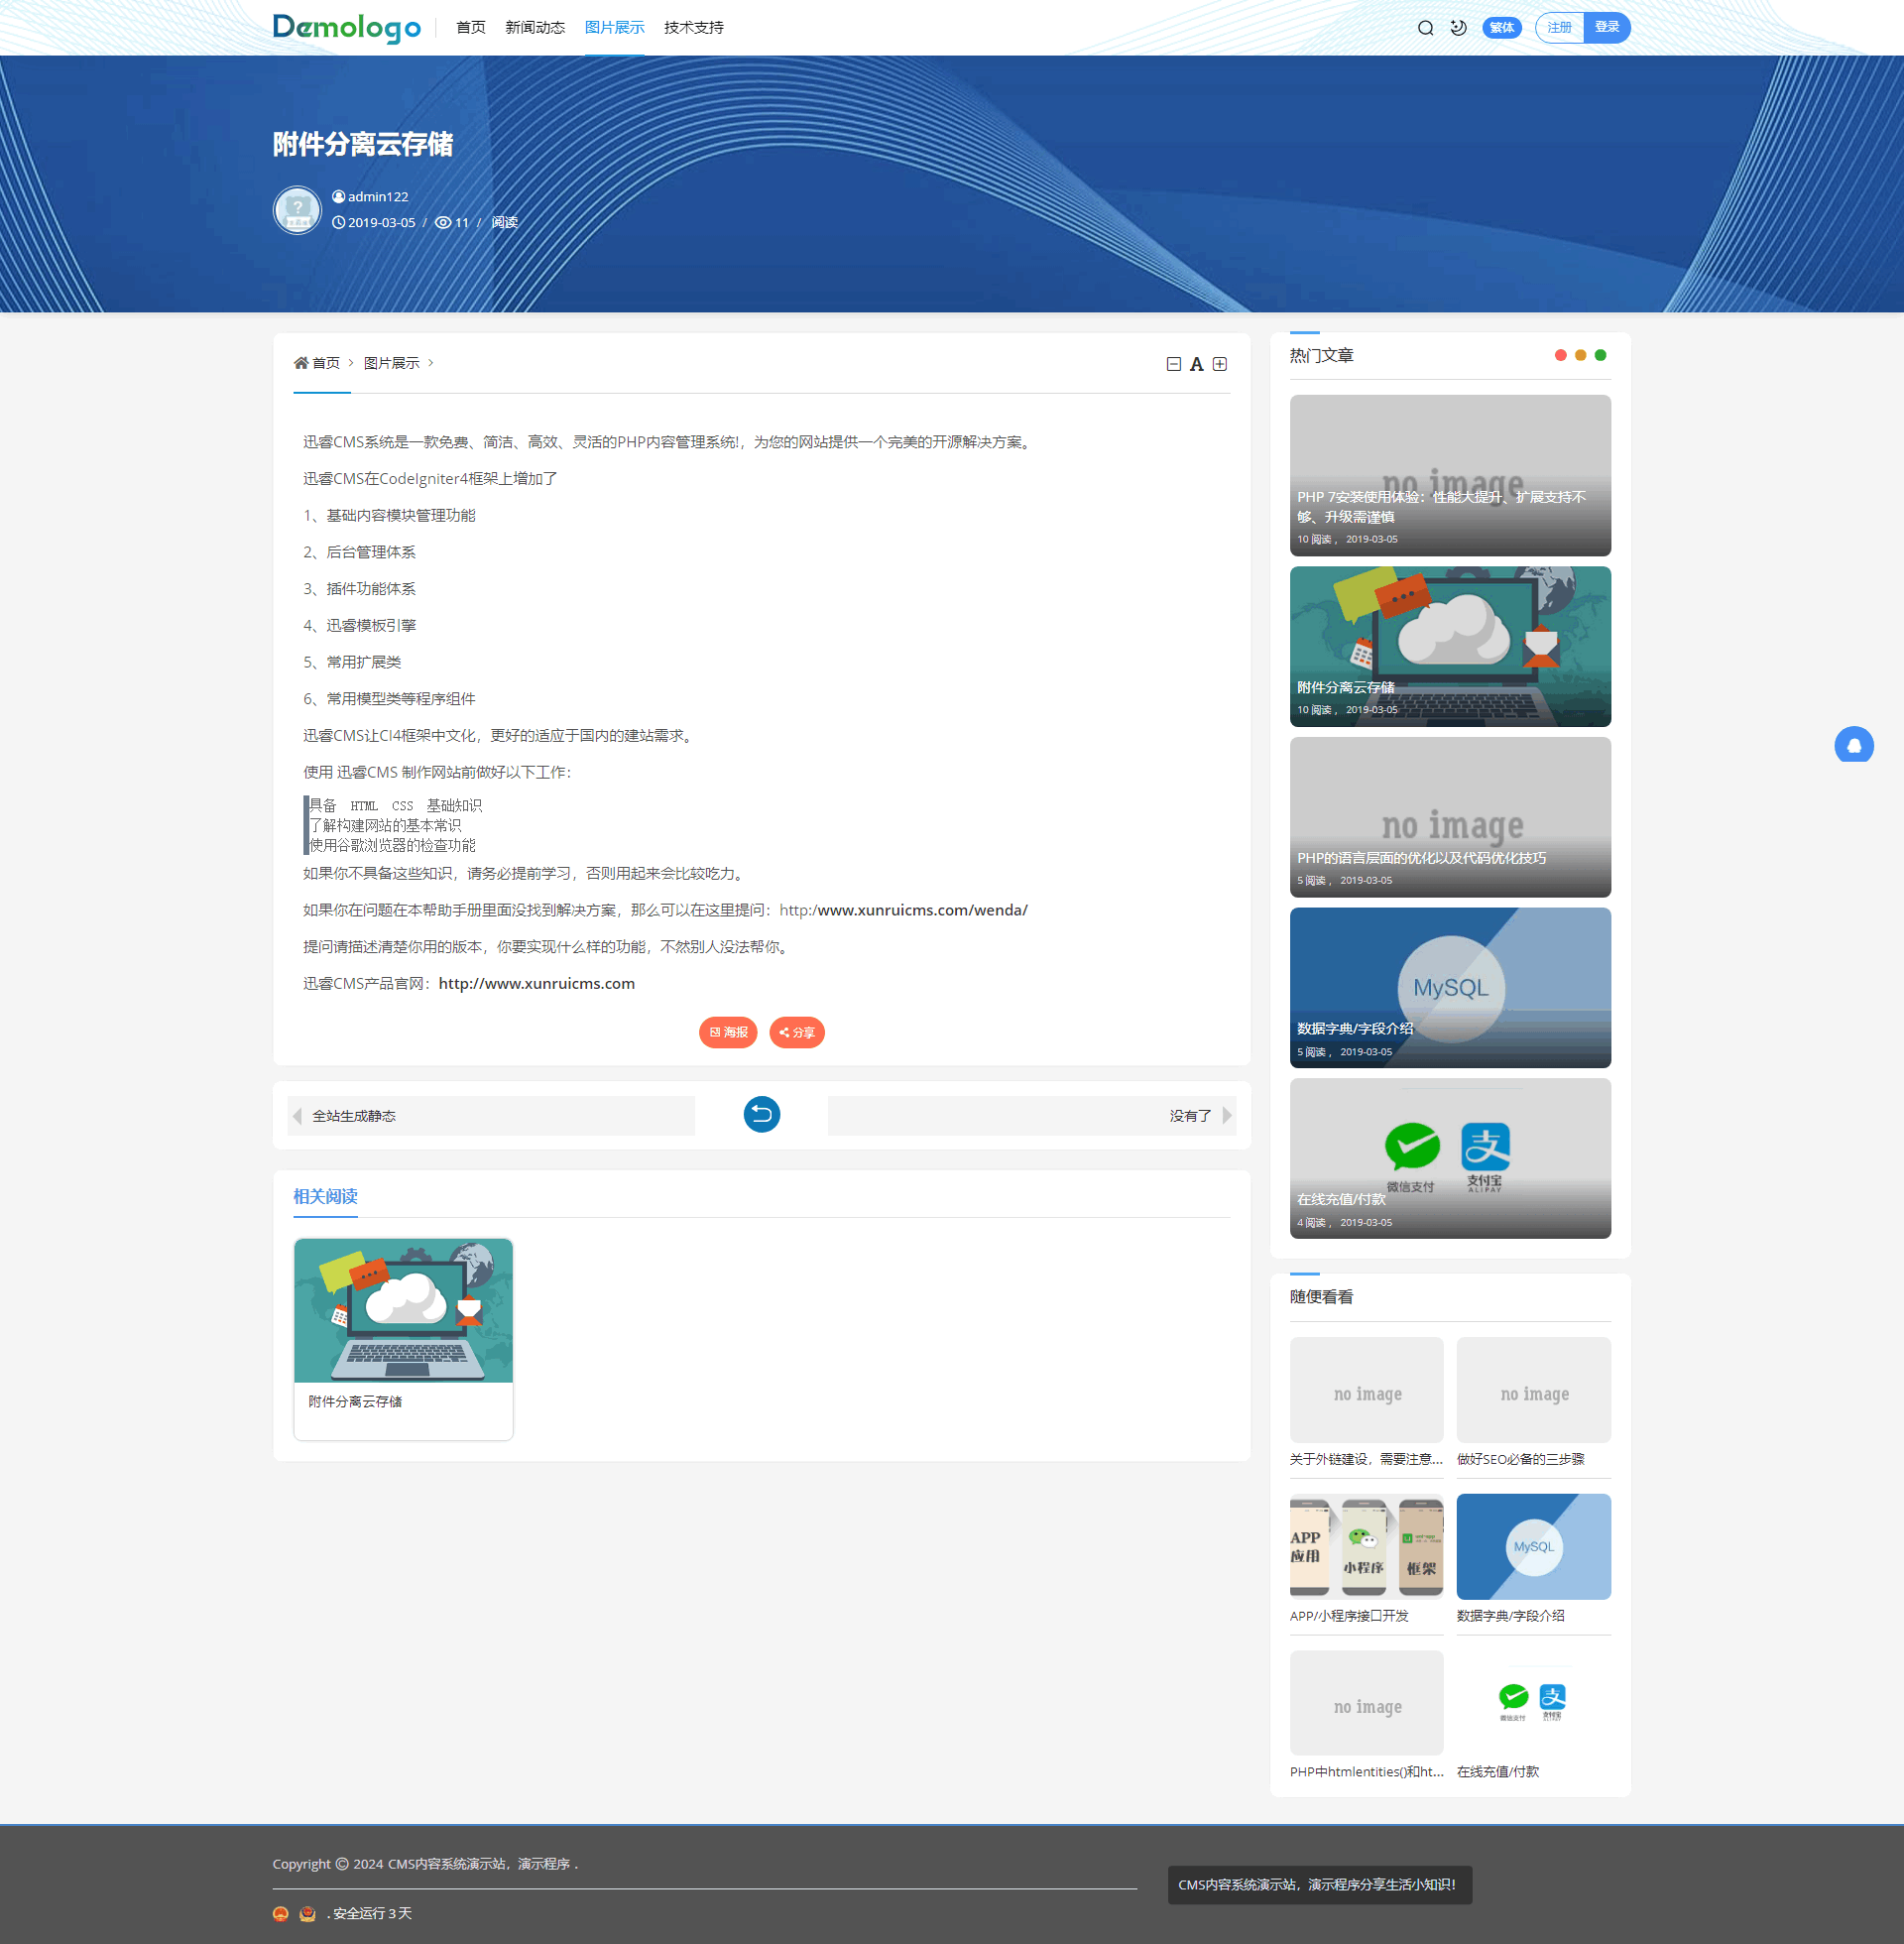Click the right arrow next to 没有了
This screenshot has width=1904, height=1944.
pos(1227,1116)
